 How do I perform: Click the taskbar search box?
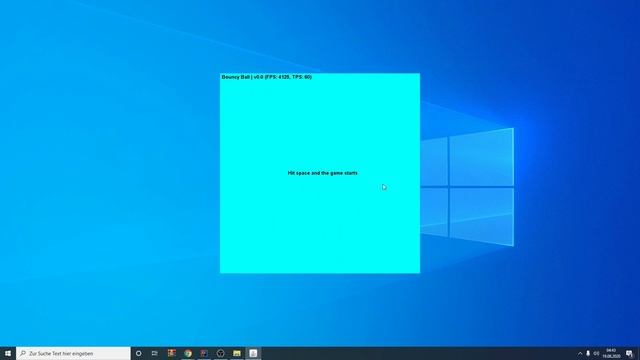(x=73, y=353)
